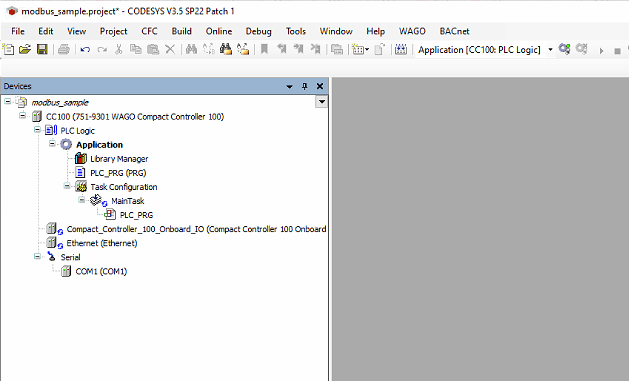The image size is (629, 381).
Task: Pin the Devices panel
Action: point(304,86)
